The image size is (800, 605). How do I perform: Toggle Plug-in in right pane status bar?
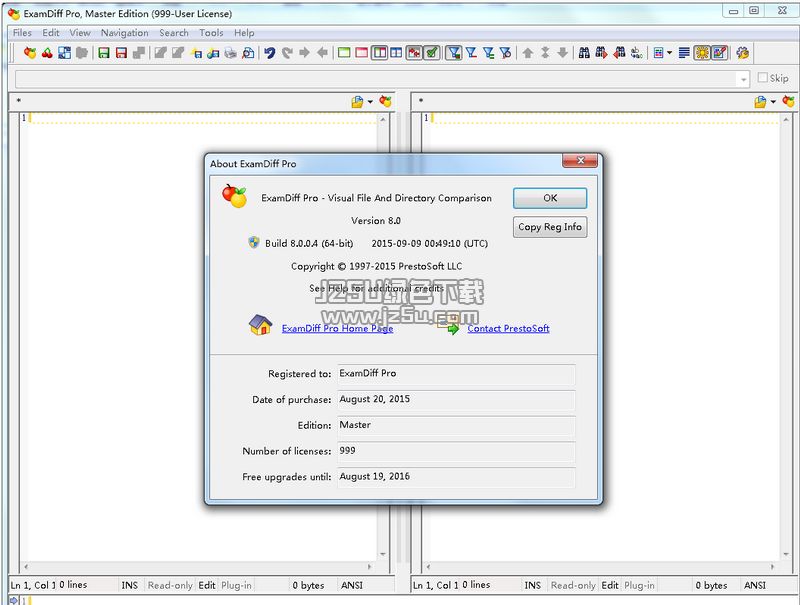[639, 585]
